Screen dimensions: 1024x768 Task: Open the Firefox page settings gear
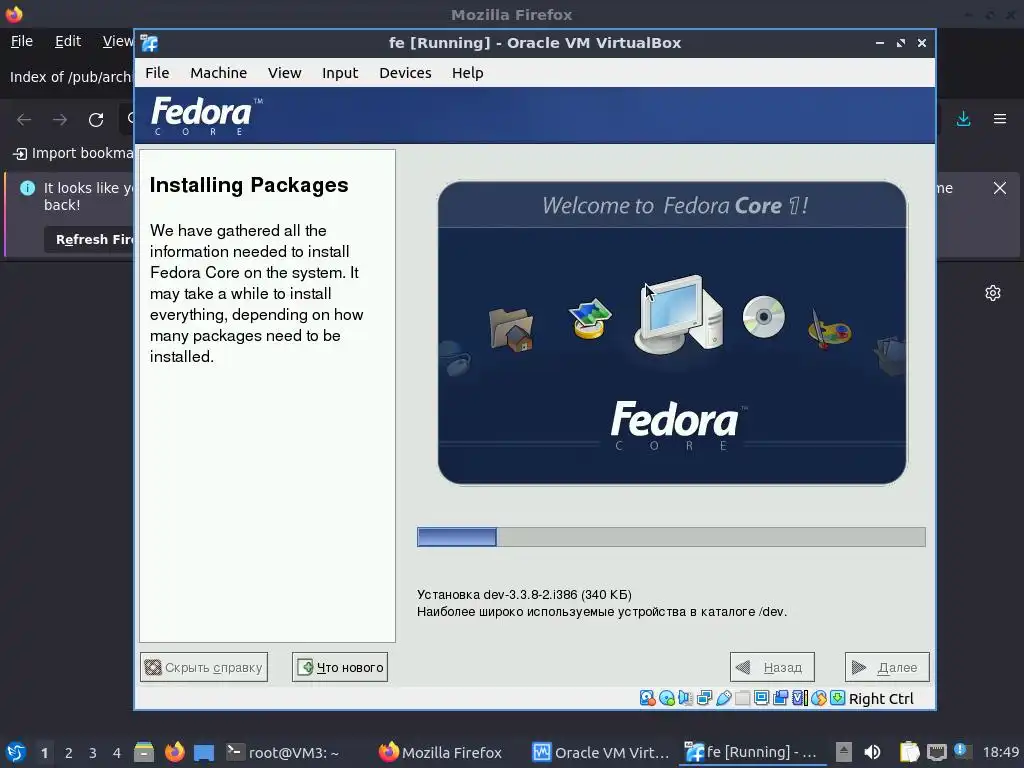coord(993,293)
